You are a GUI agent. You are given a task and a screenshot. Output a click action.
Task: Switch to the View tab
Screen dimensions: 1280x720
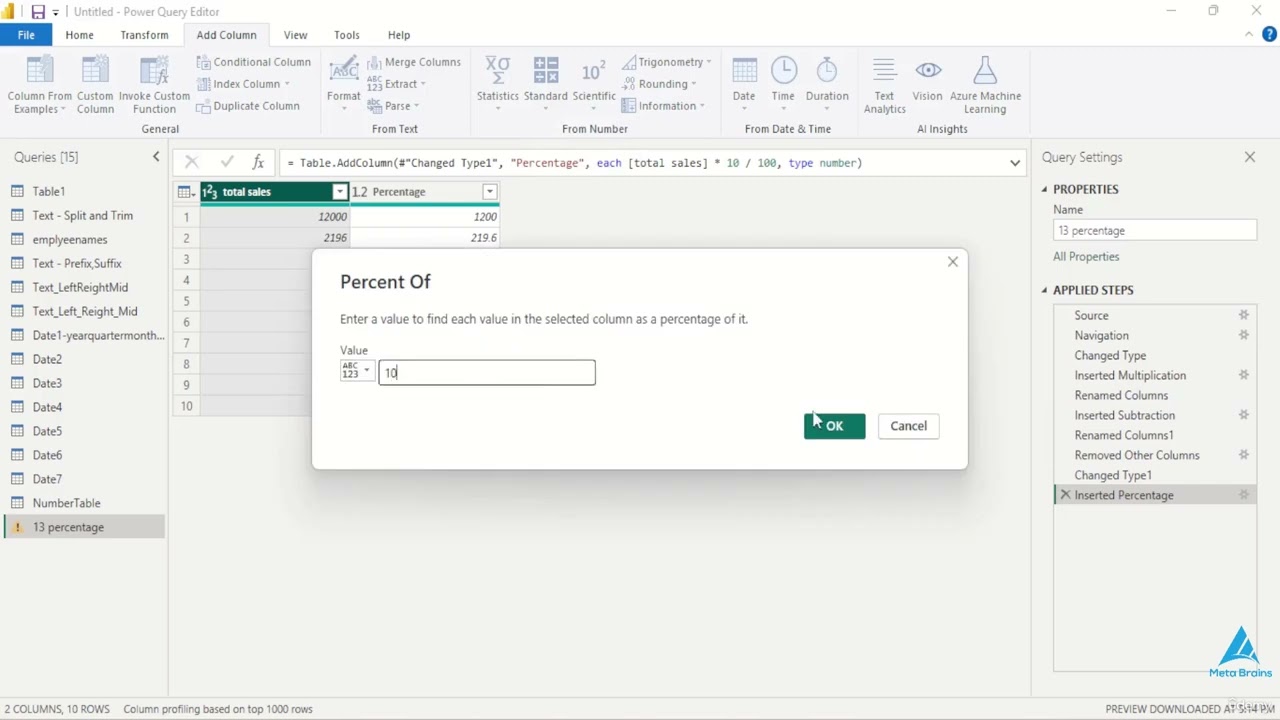295,35
